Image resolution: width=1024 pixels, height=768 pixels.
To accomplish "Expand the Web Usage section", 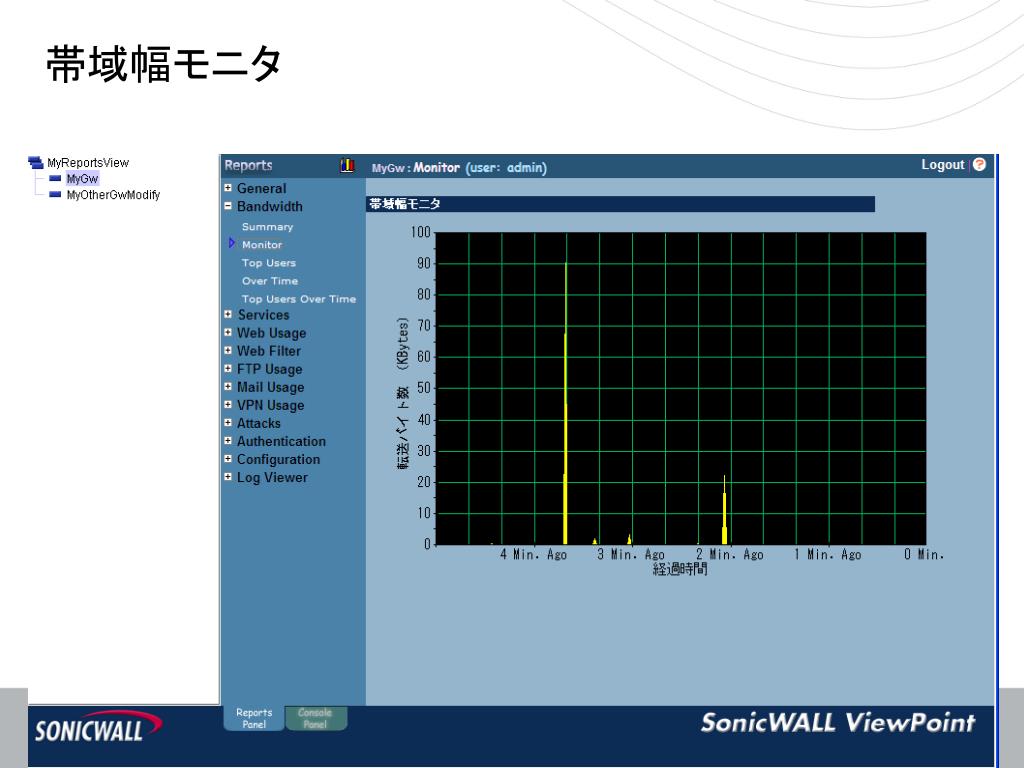I will point(228,333).
